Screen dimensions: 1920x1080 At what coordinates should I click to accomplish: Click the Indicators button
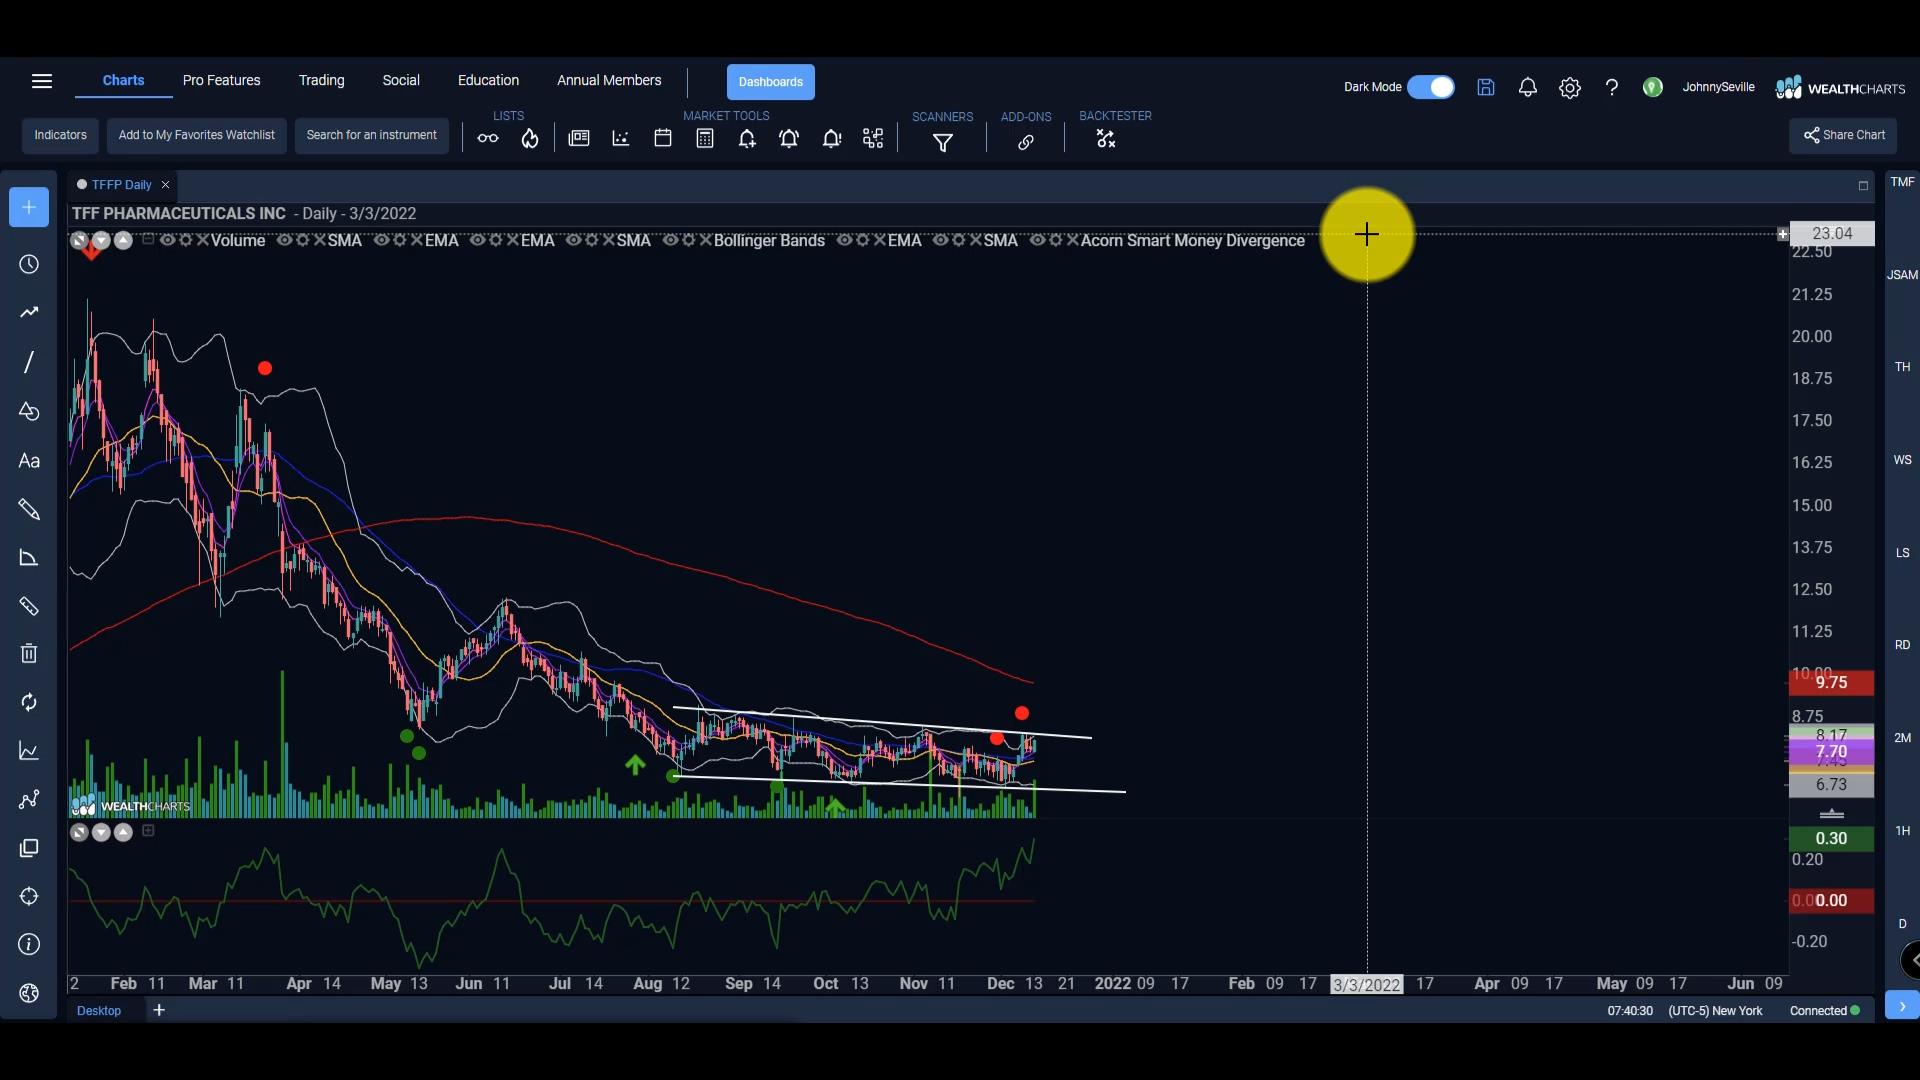point(61,135)
